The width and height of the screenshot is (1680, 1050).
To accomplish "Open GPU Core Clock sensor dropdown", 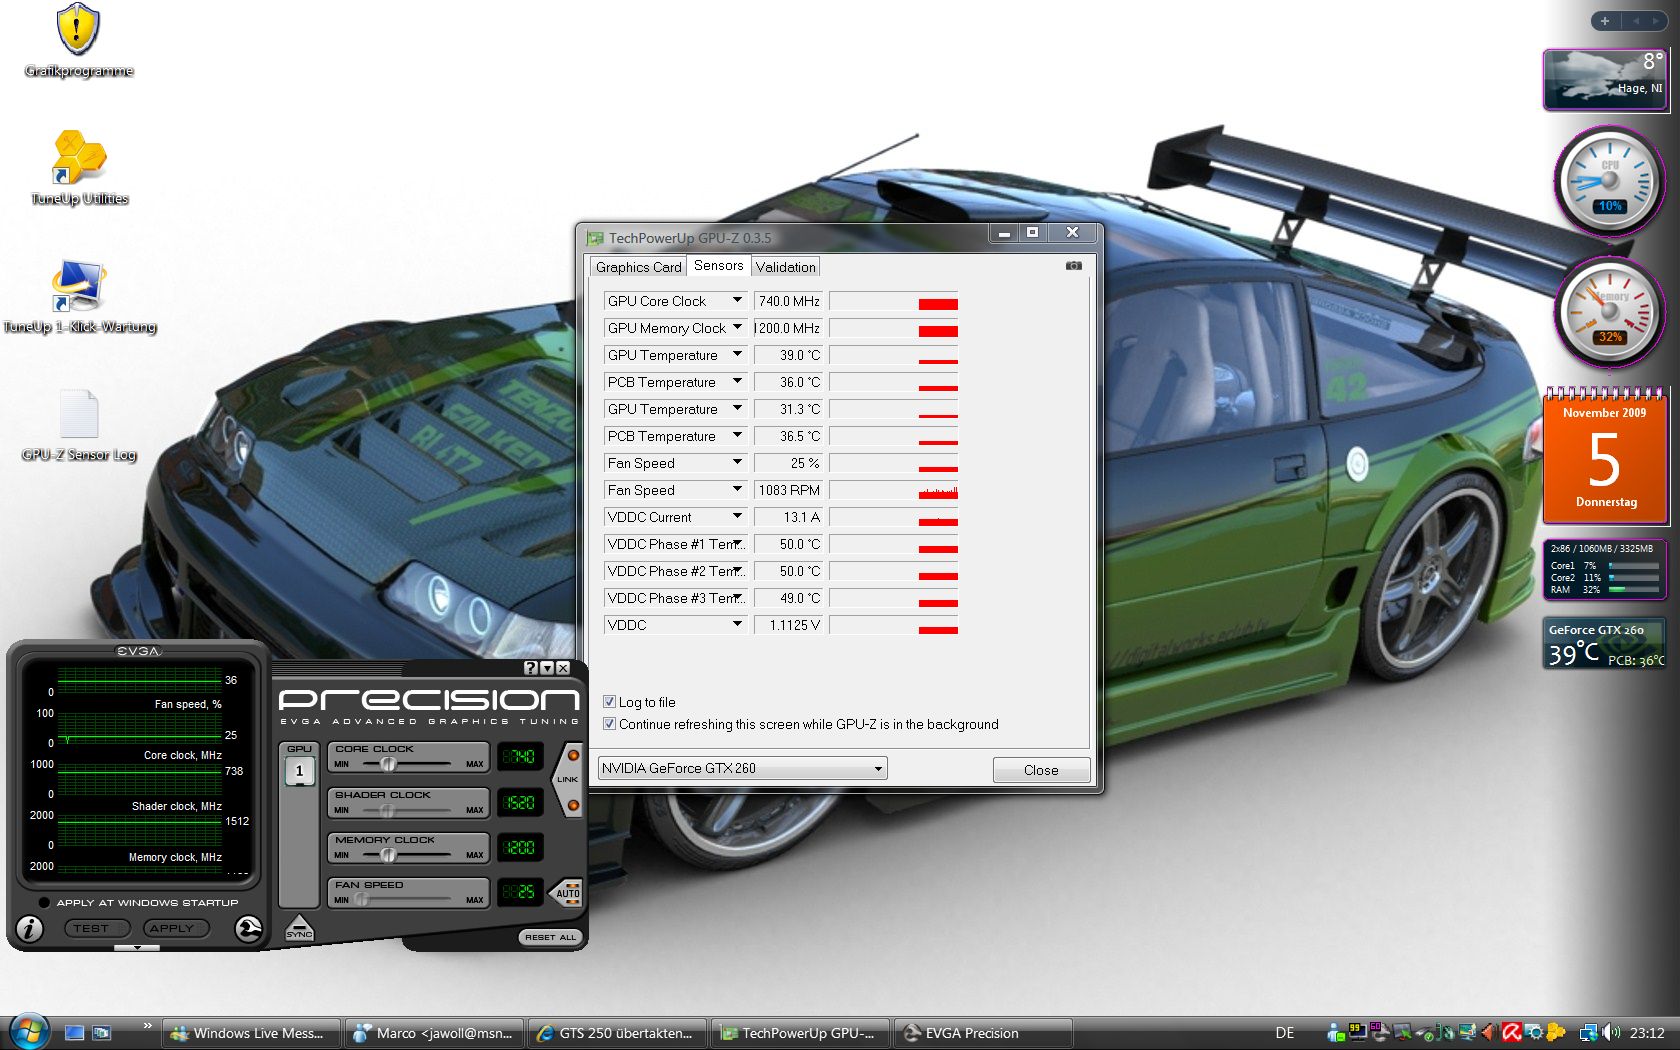I will tap(737, 300).
